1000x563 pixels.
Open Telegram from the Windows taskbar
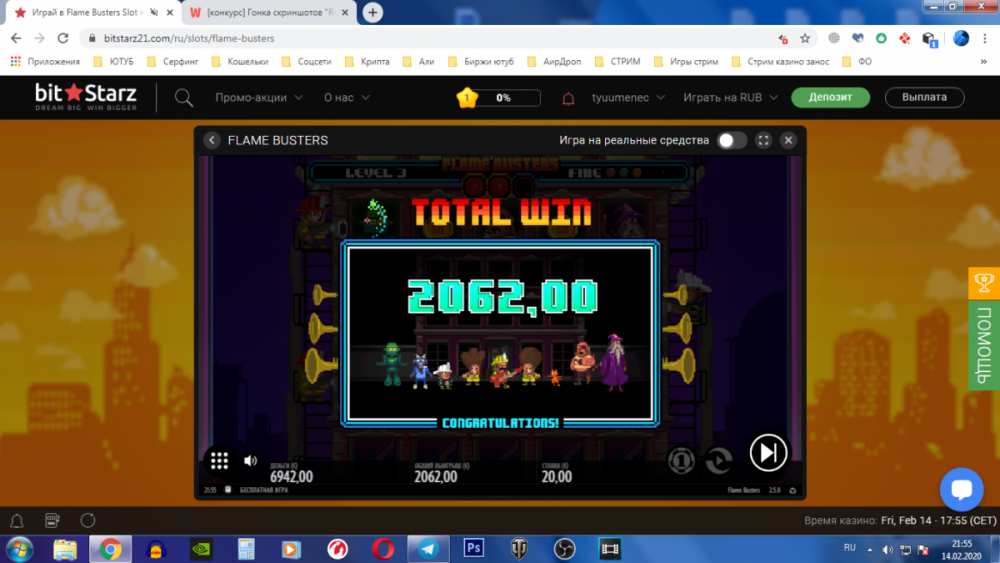click(x=428, y=548)
